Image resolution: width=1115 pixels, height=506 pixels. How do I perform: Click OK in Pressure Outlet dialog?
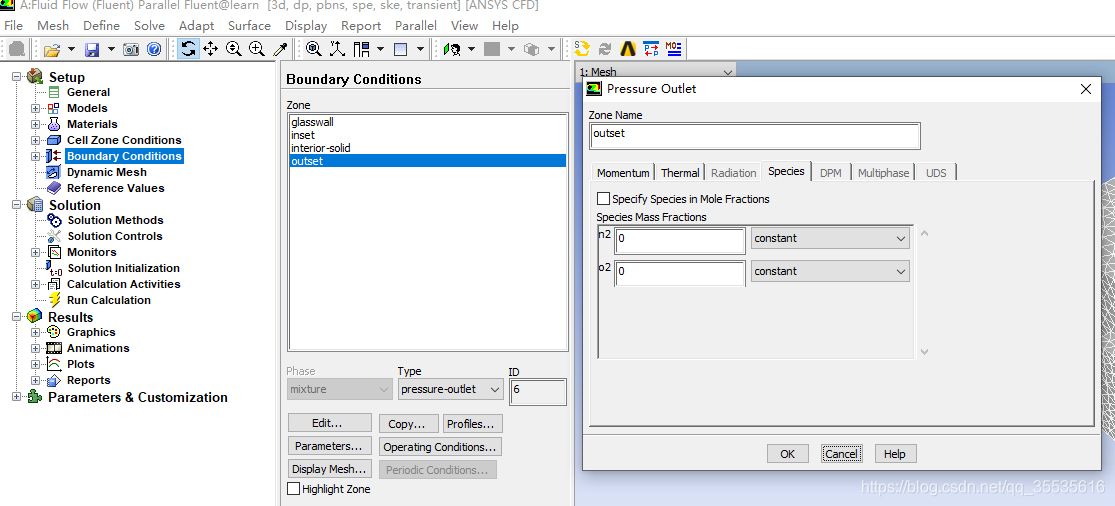click(787, 453)
